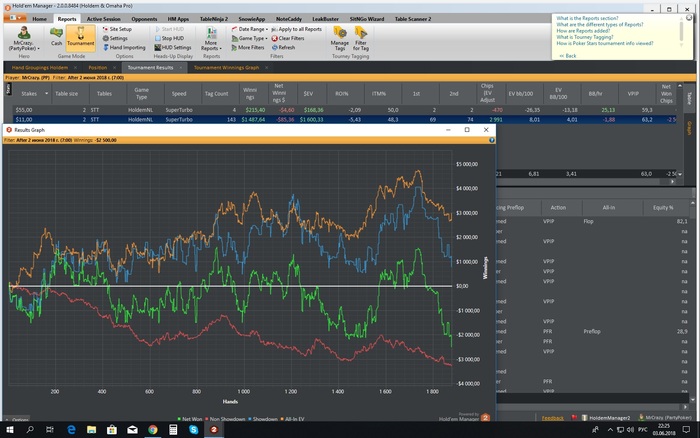Switch to Position report tab

click(98, 68)
